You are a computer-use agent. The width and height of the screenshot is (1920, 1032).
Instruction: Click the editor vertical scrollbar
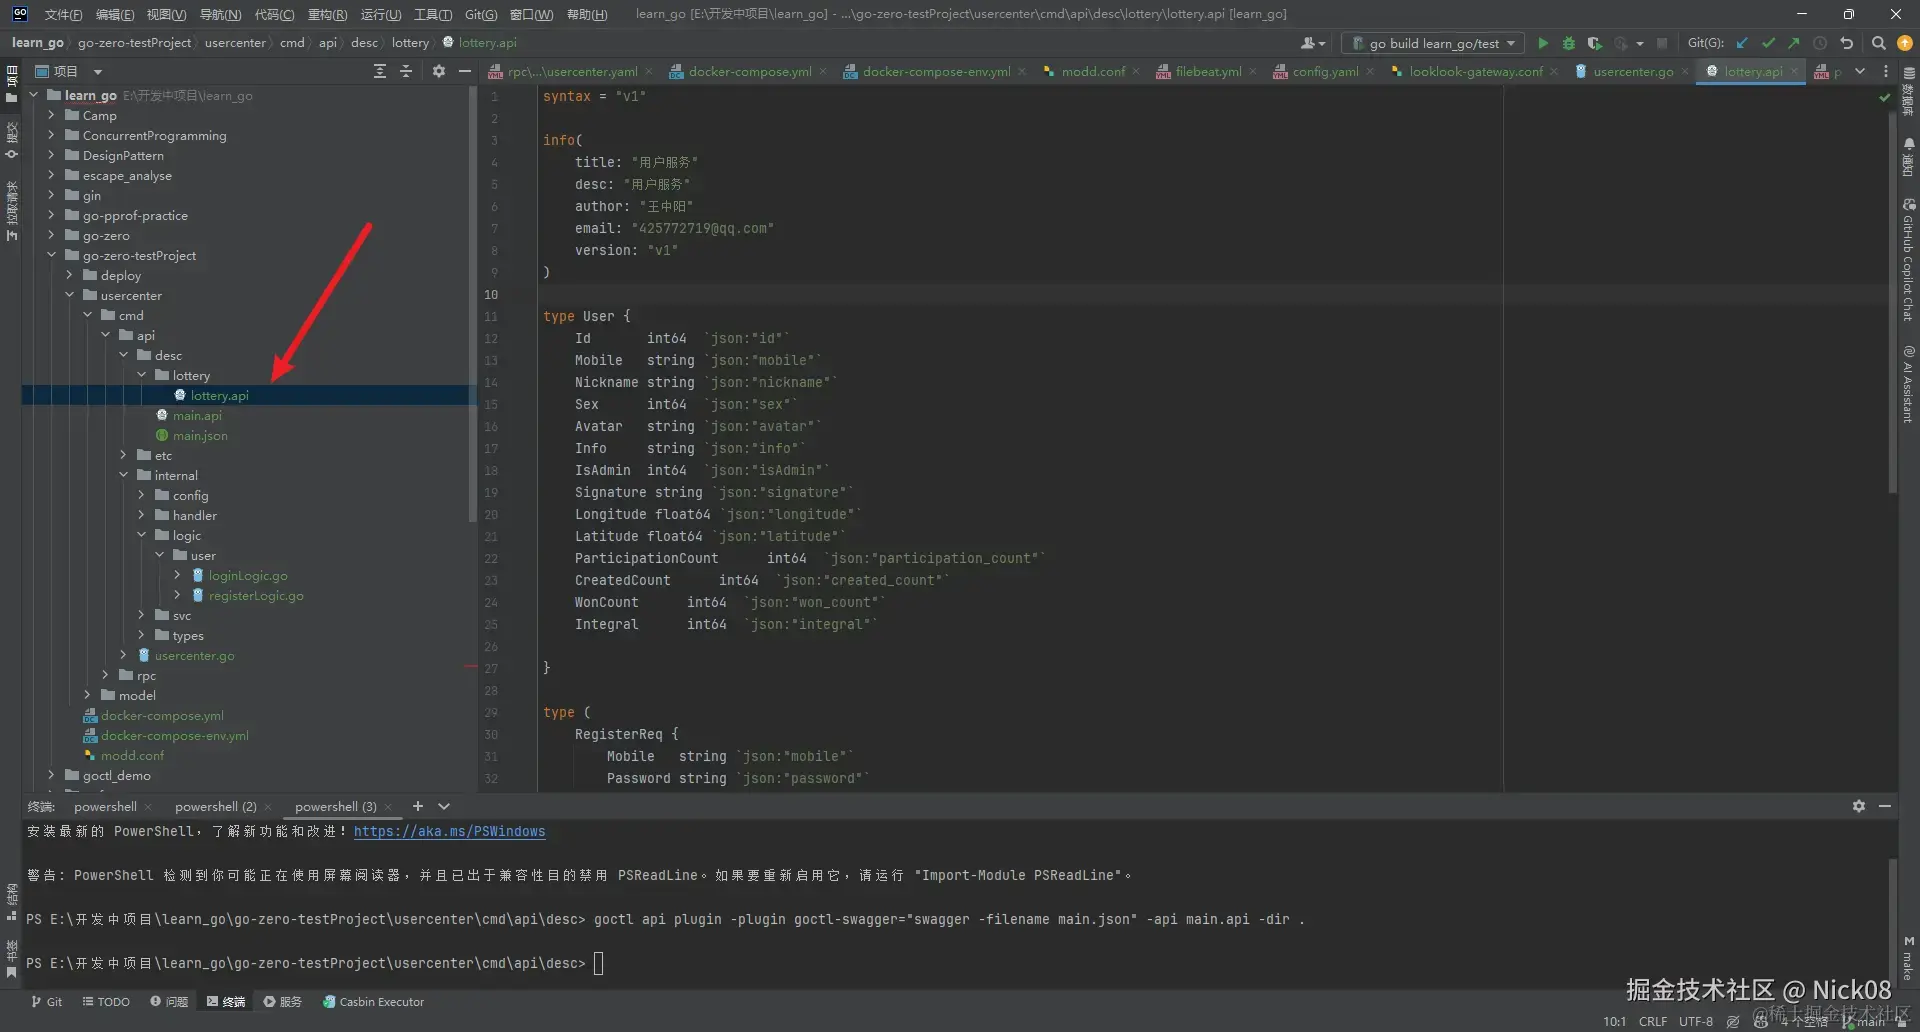(x=1892, y=300)
